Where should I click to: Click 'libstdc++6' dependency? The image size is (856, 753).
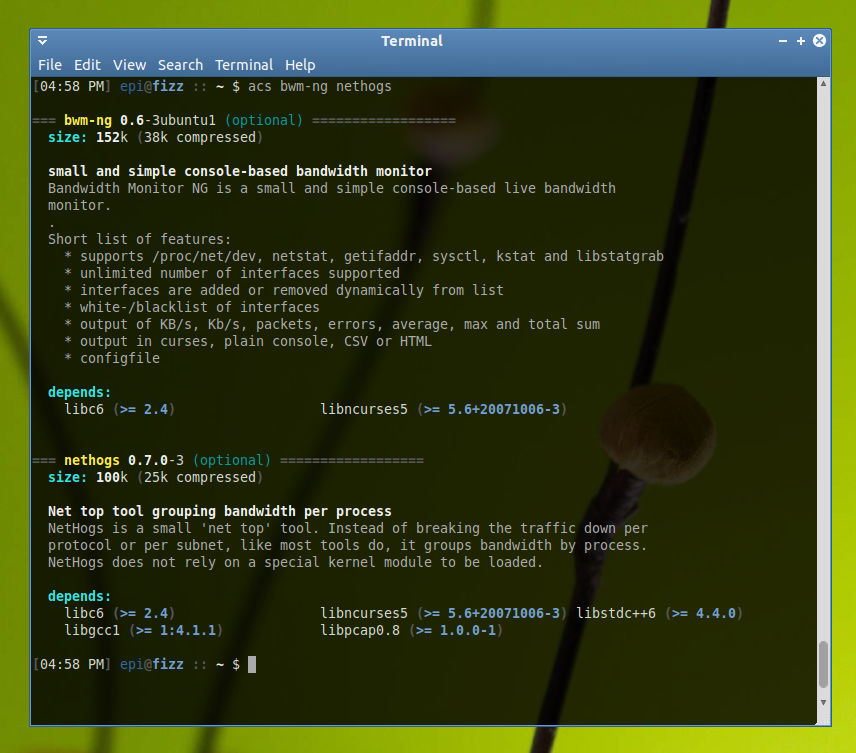click(616, 613)
